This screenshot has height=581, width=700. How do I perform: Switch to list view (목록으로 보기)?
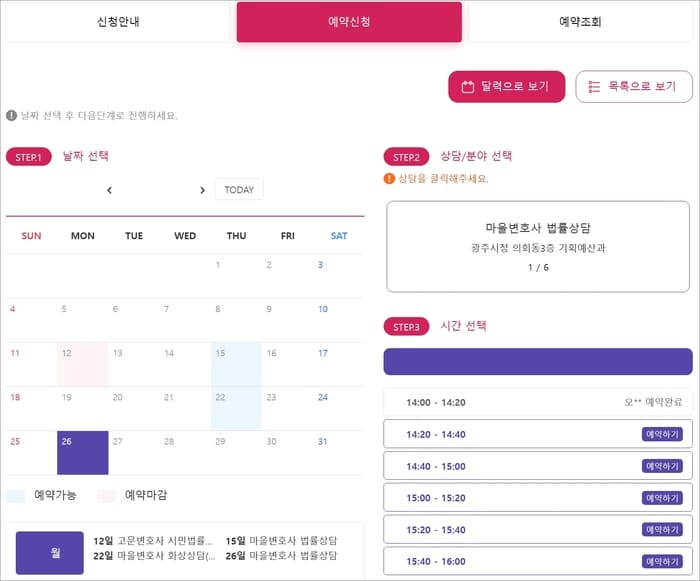(x=633, y=87)
